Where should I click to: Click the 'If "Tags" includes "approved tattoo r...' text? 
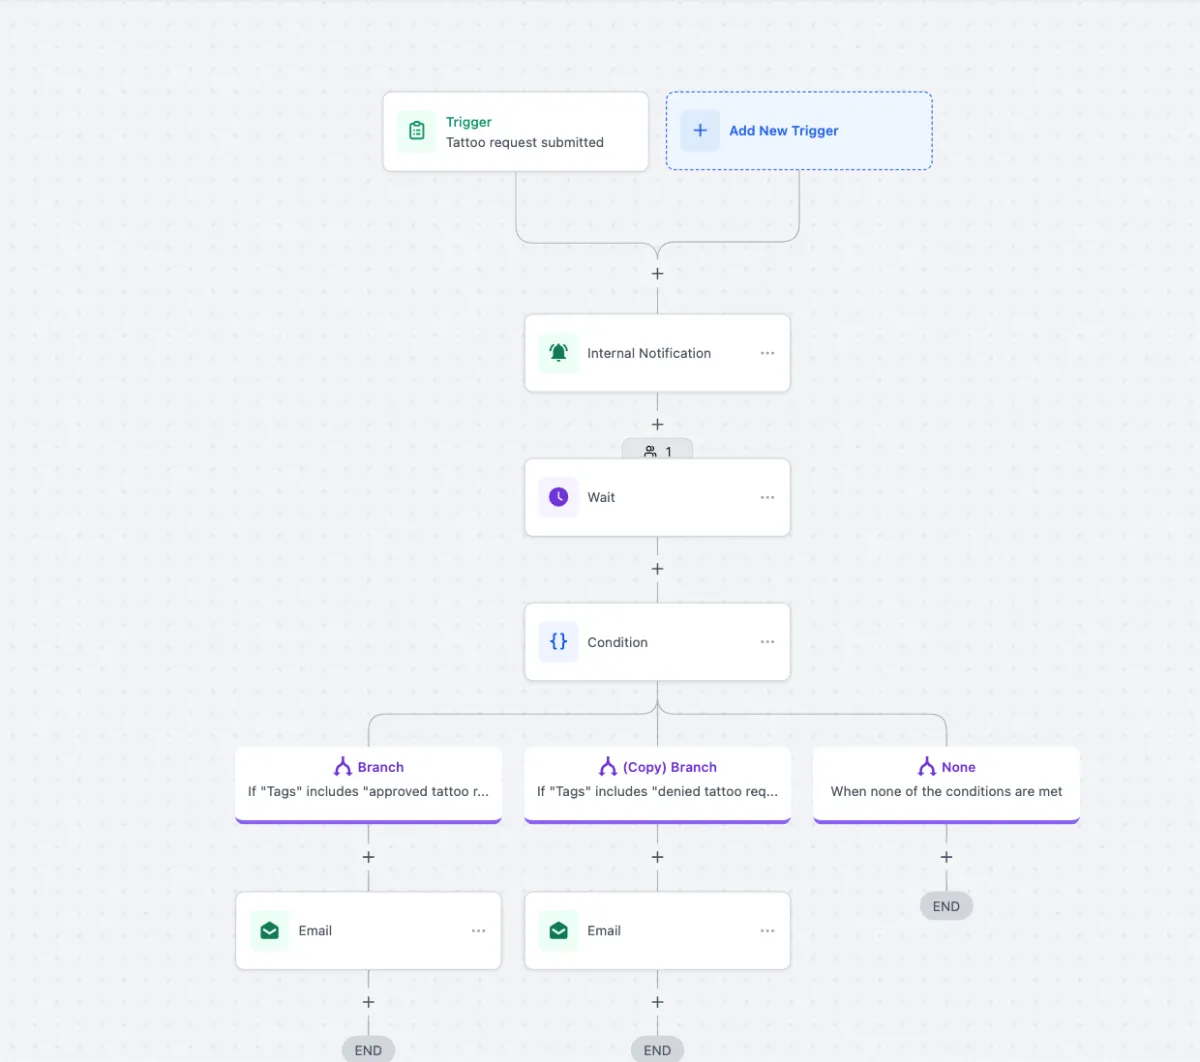pyautogui.click(x=368, y=791)
